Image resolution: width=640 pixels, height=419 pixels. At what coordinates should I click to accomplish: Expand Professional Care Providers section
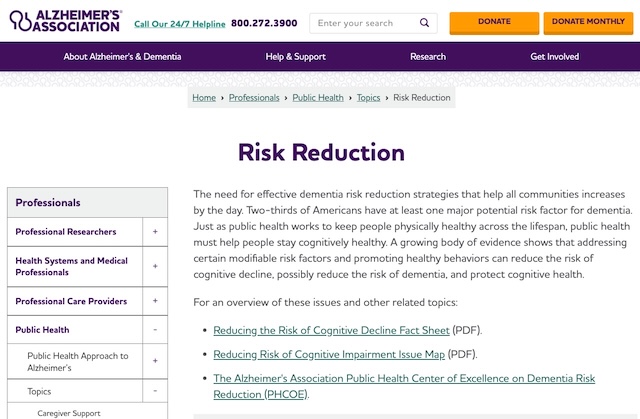pyautogui.click(x=155, y=301)
